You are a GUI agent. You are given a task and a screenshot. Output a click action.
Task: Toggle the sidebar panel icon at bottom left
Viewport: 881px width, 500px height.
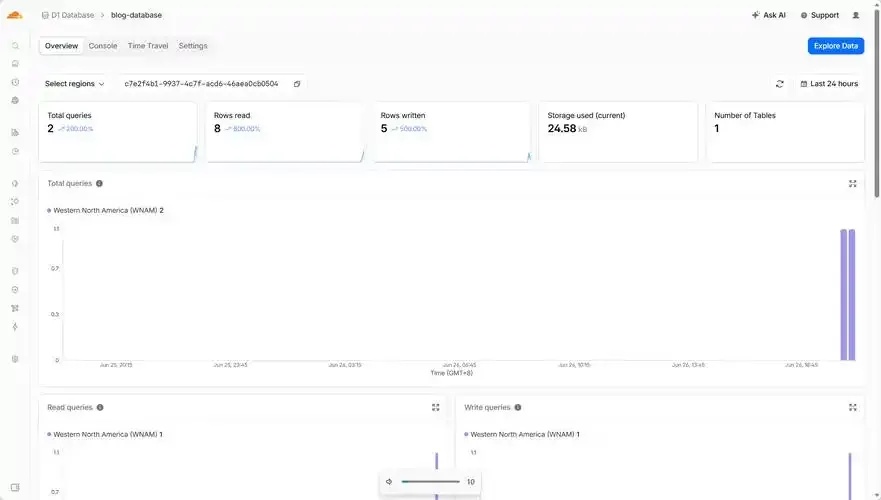(15, 487)
